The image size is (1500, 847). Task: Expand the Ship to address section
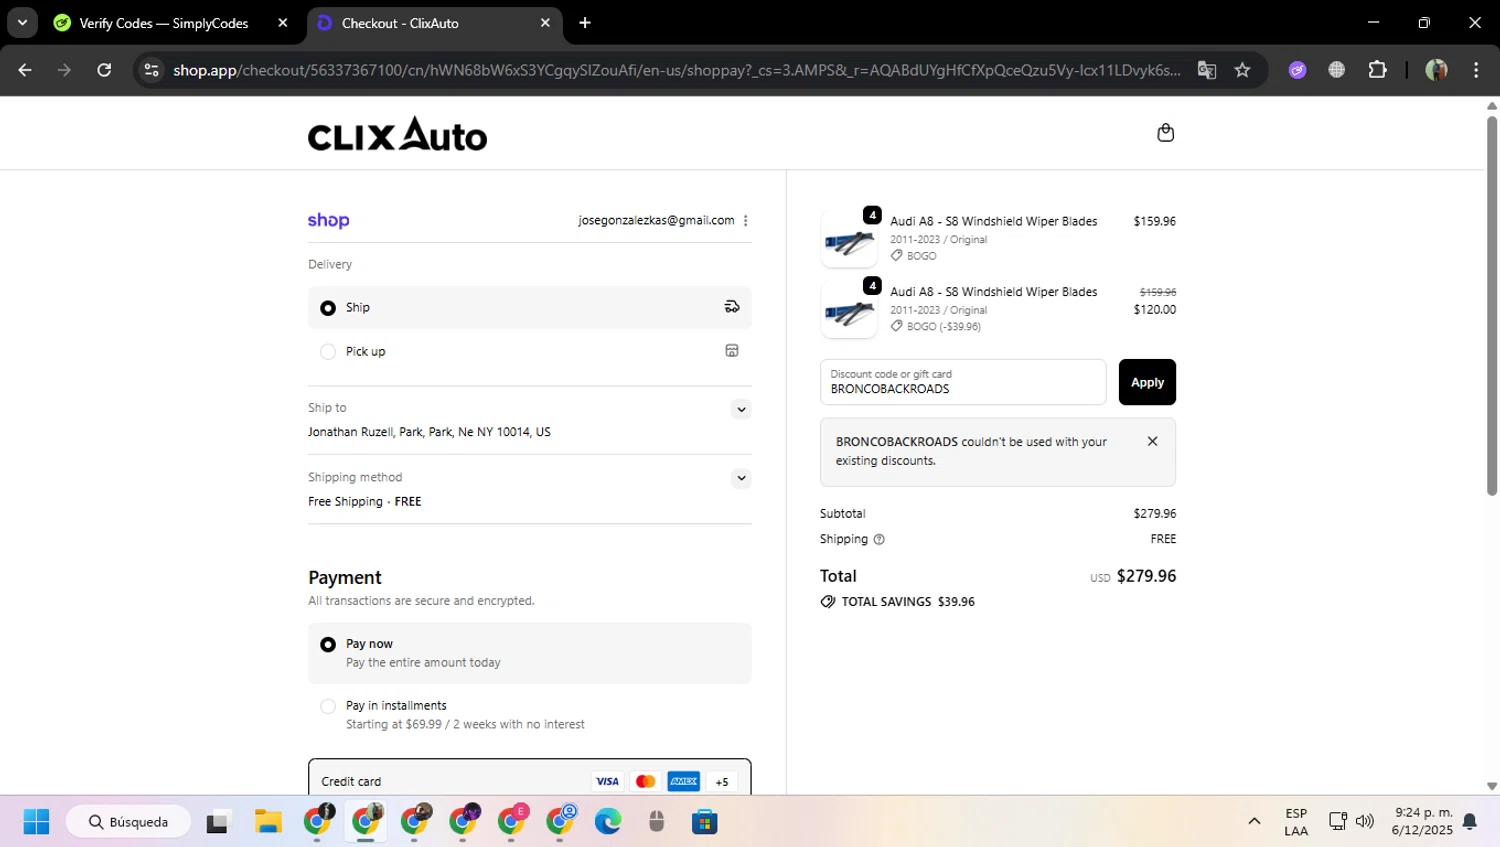tap(741, 409)
